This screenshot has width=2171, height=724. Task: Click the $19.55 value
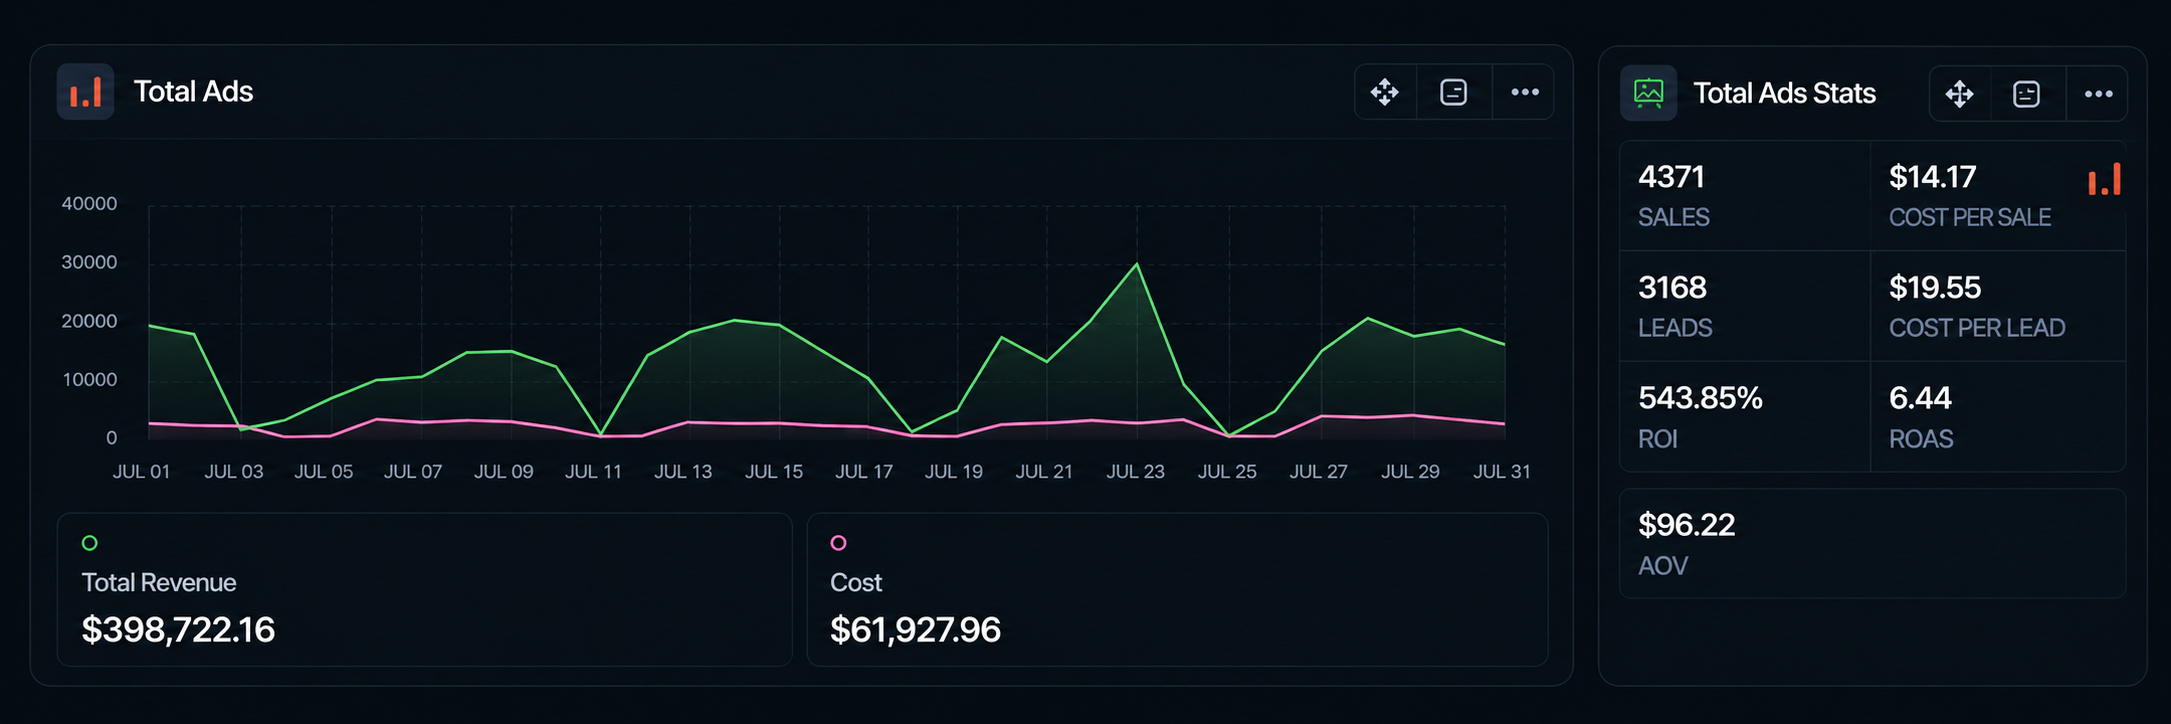pyautogui.click(x=1934, y=288)
